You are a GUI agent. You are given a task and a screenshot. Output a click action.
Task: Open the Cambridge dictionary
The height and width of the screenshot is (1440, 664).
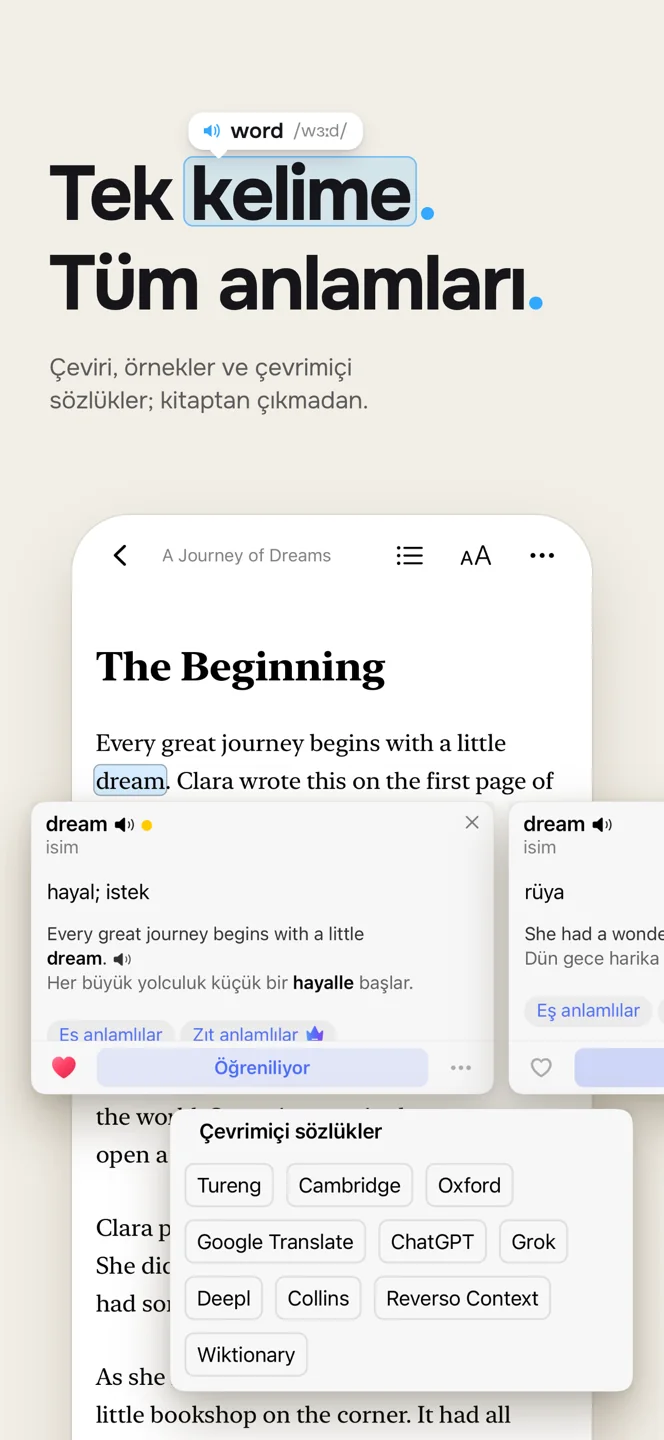(349, 1185)
